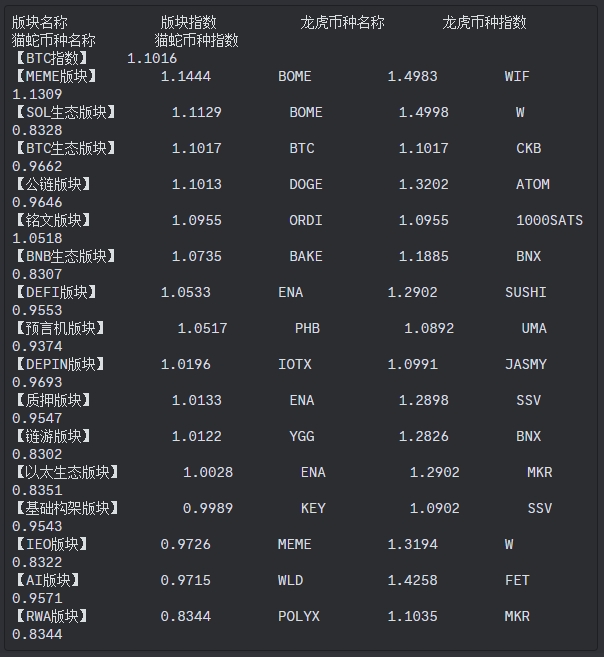The height and width of the screenshot is (657, 604).
Task: Click the 【MEME版块】 sector name
Action: [x=55, y=76]
